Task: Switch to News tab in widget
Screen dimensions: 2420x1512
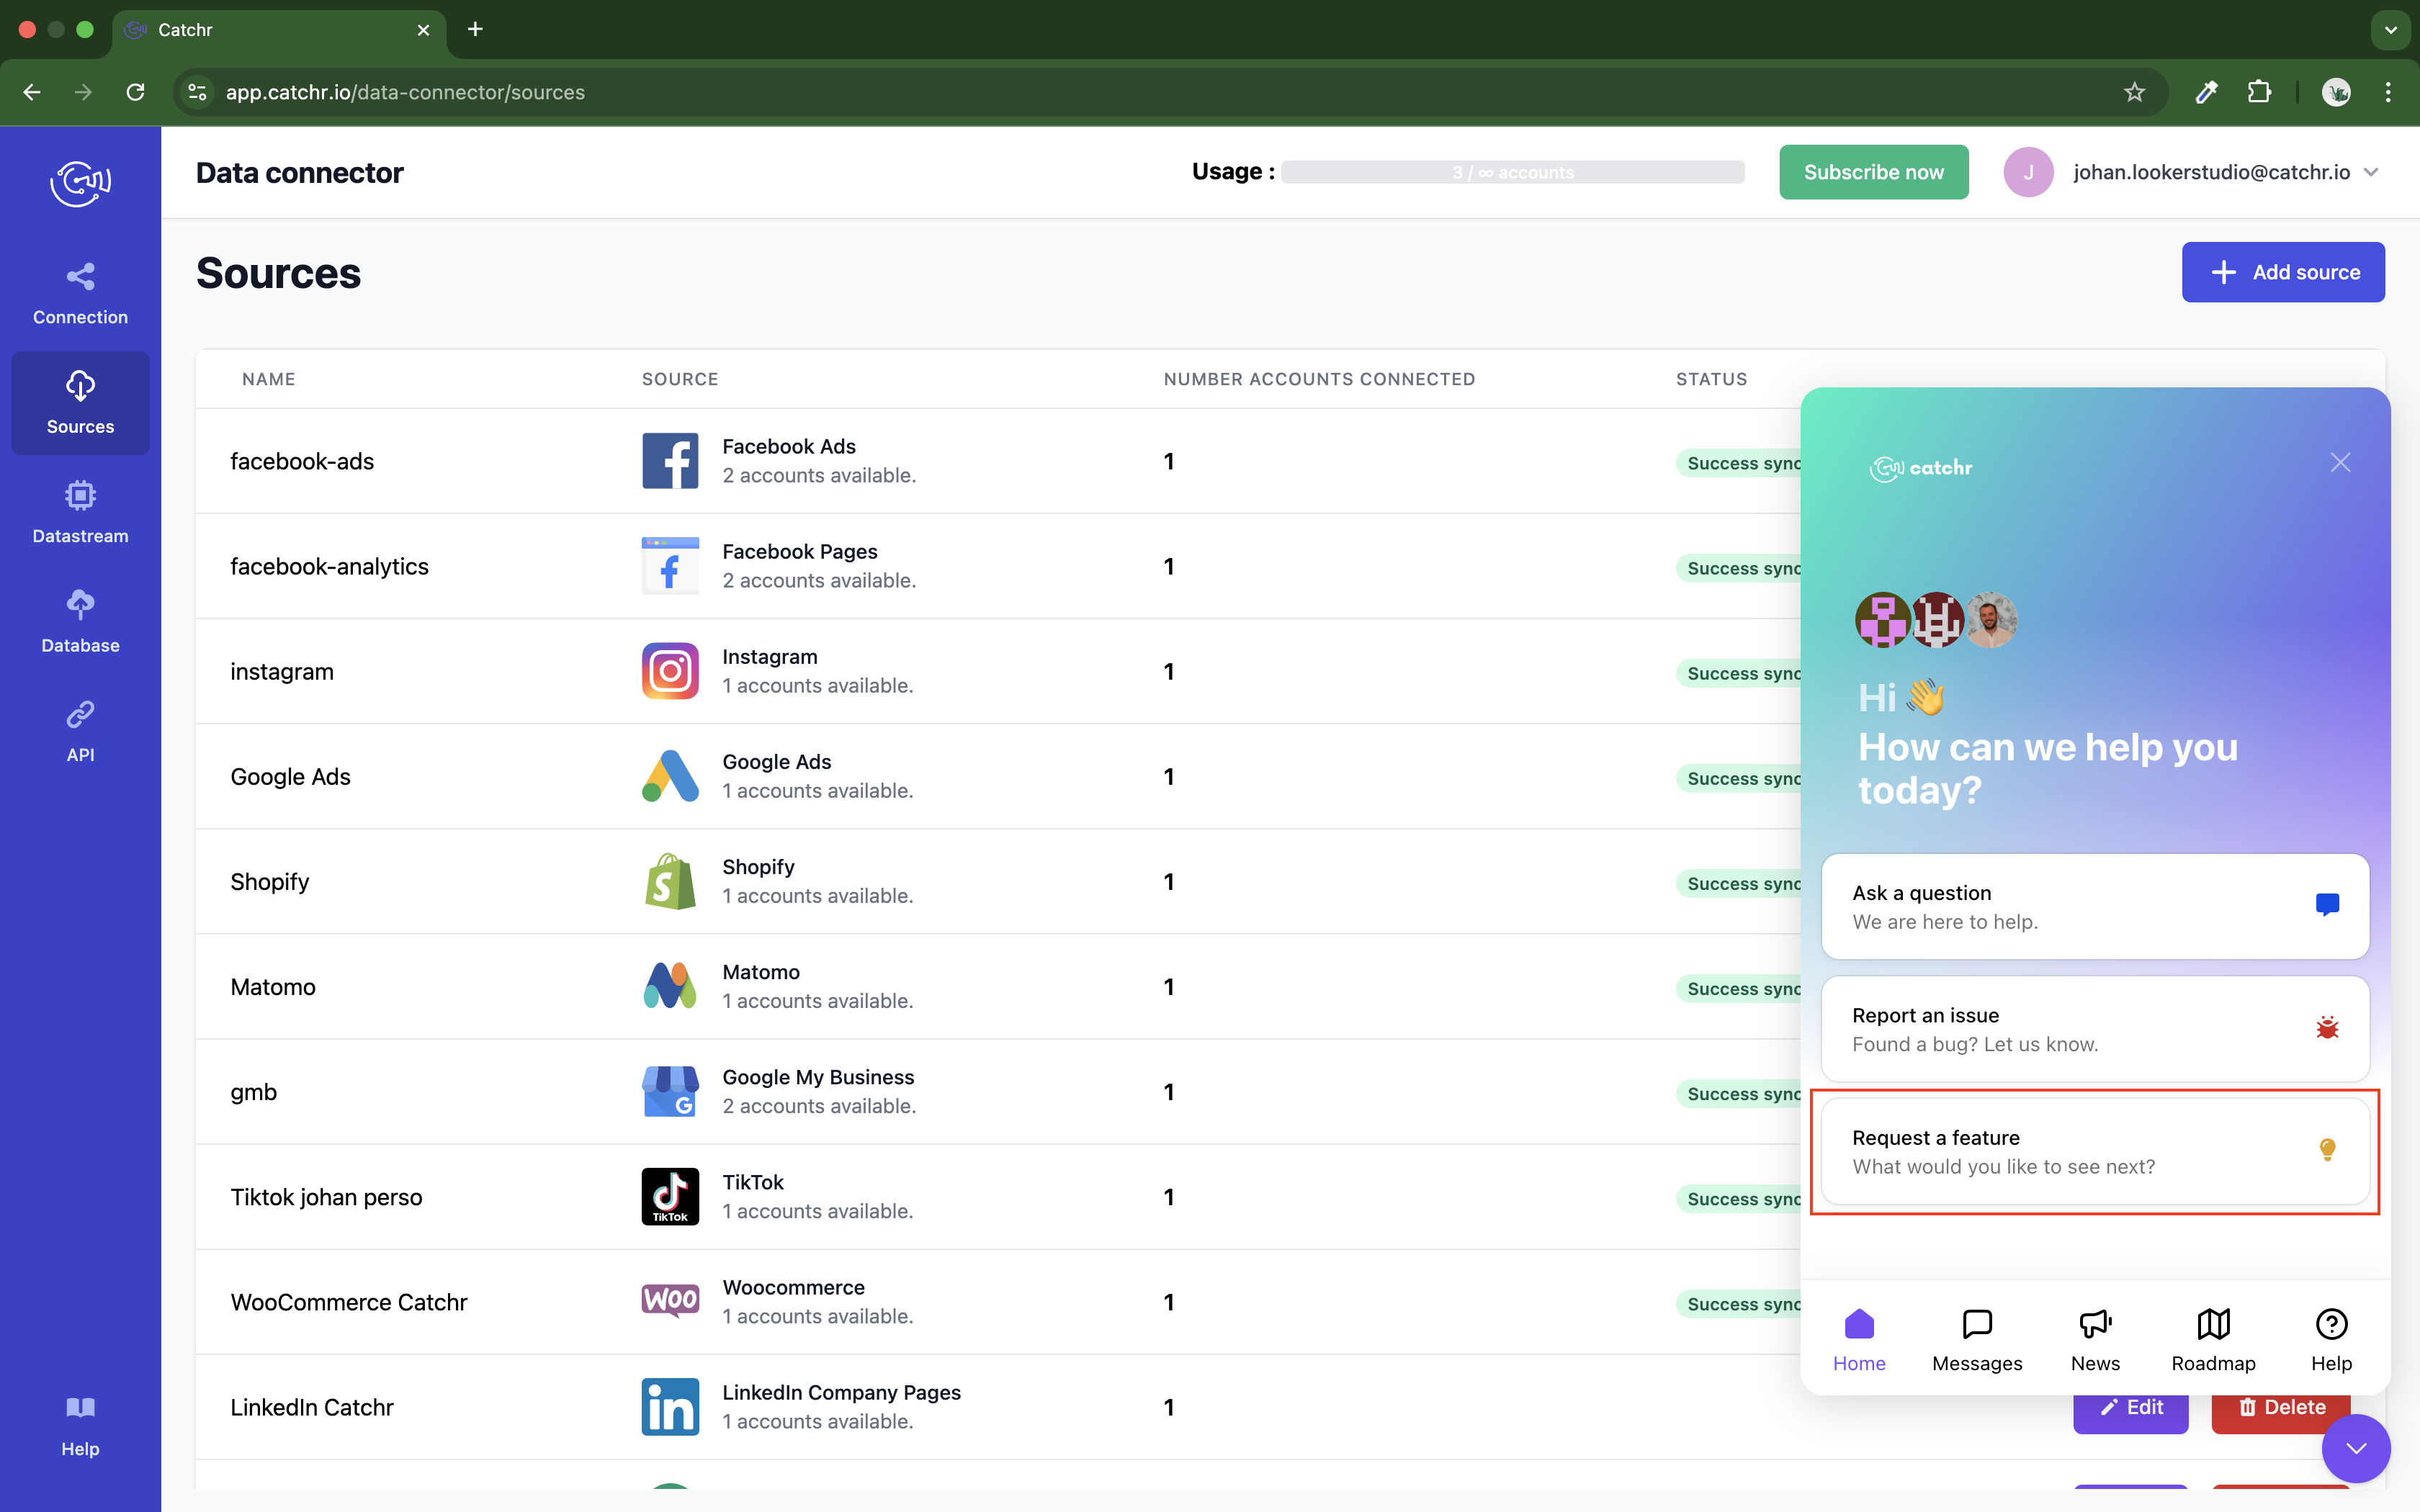Action: tap(2095, 1340)
